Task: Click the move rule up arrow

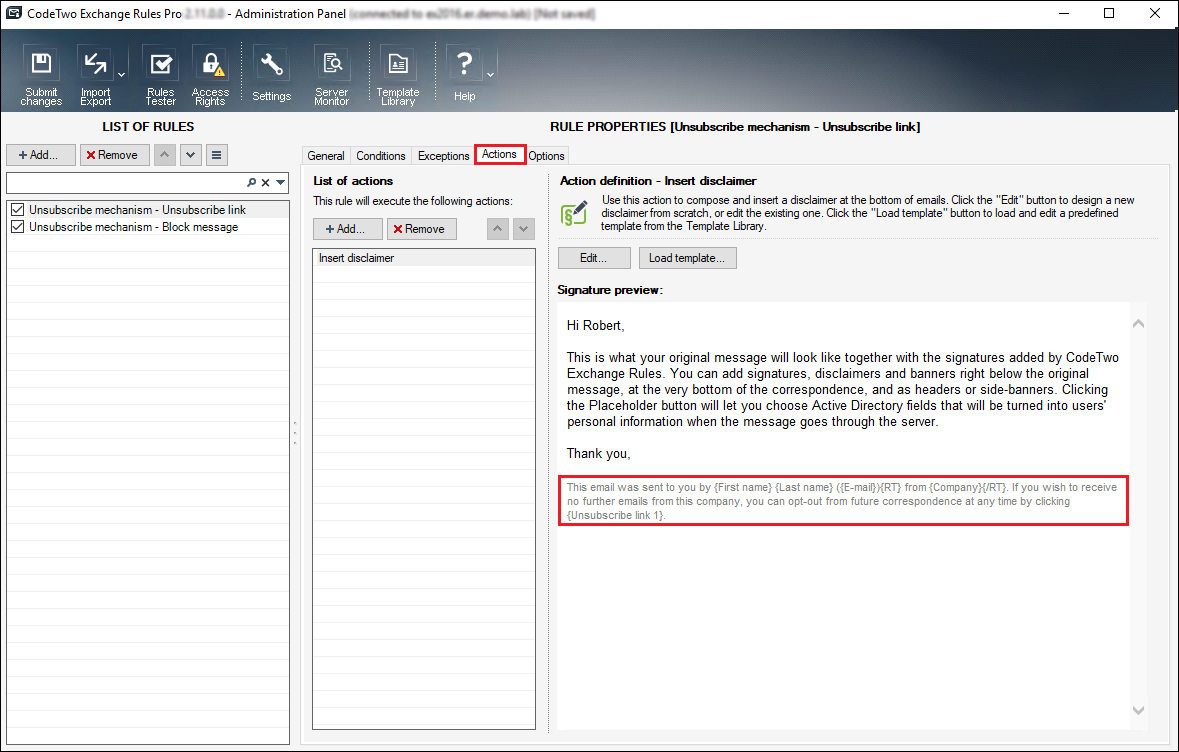Action: click(x=163, y=154)
